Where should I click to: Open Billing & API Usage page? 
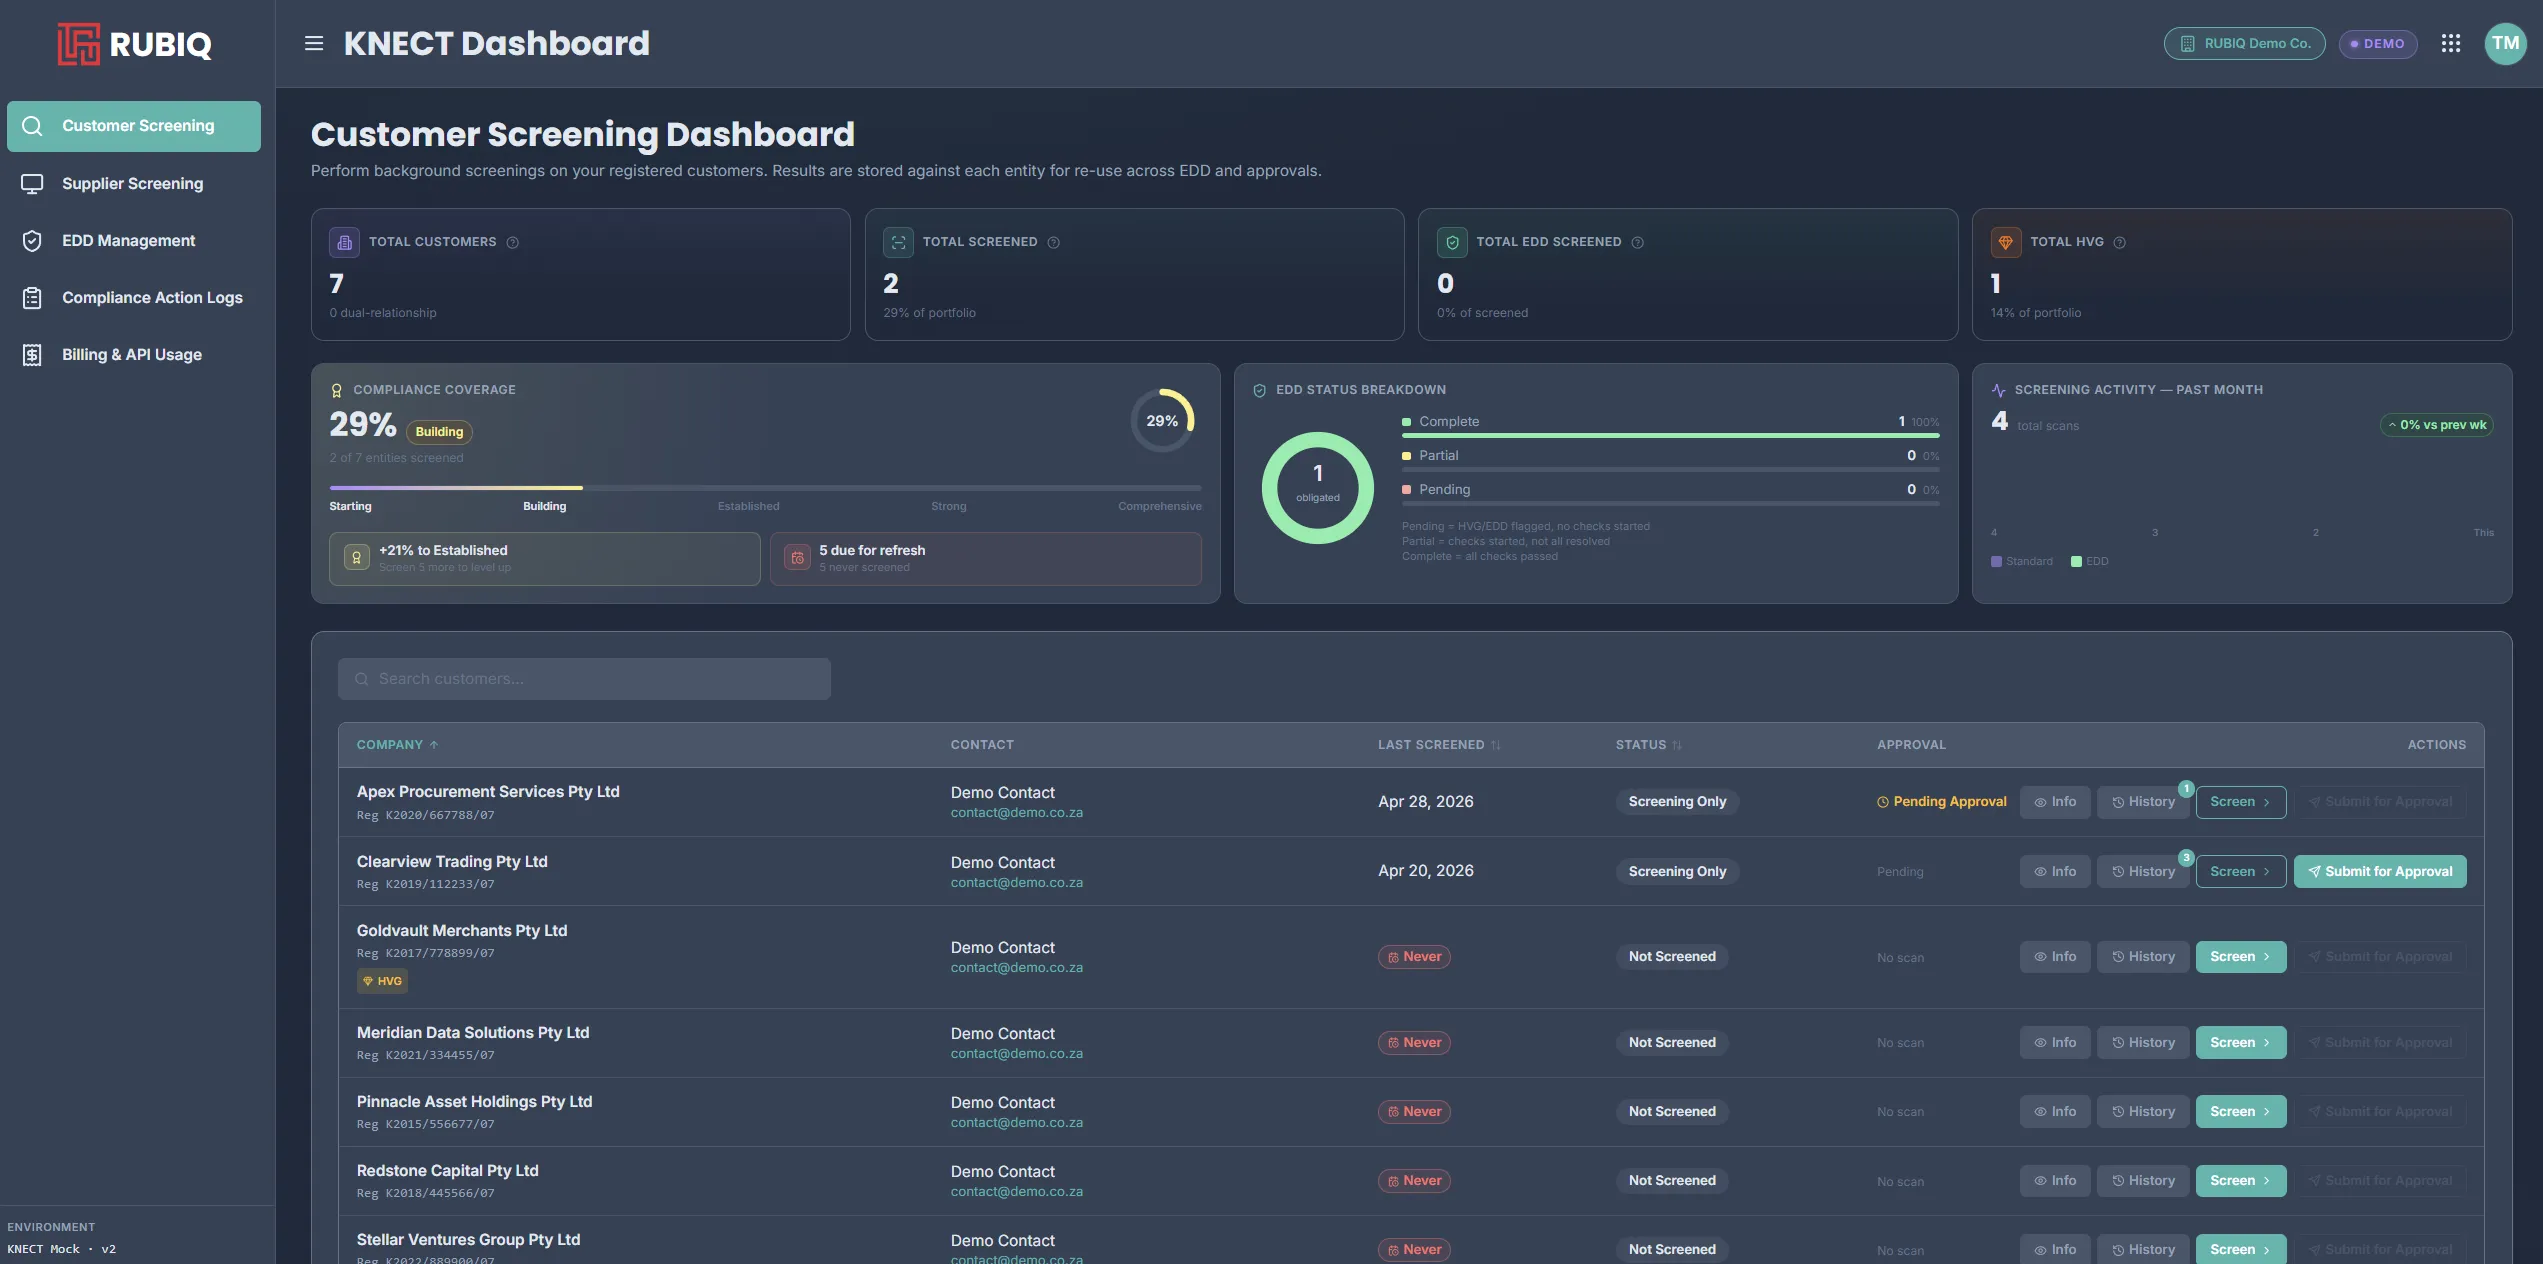coord(134,355)
